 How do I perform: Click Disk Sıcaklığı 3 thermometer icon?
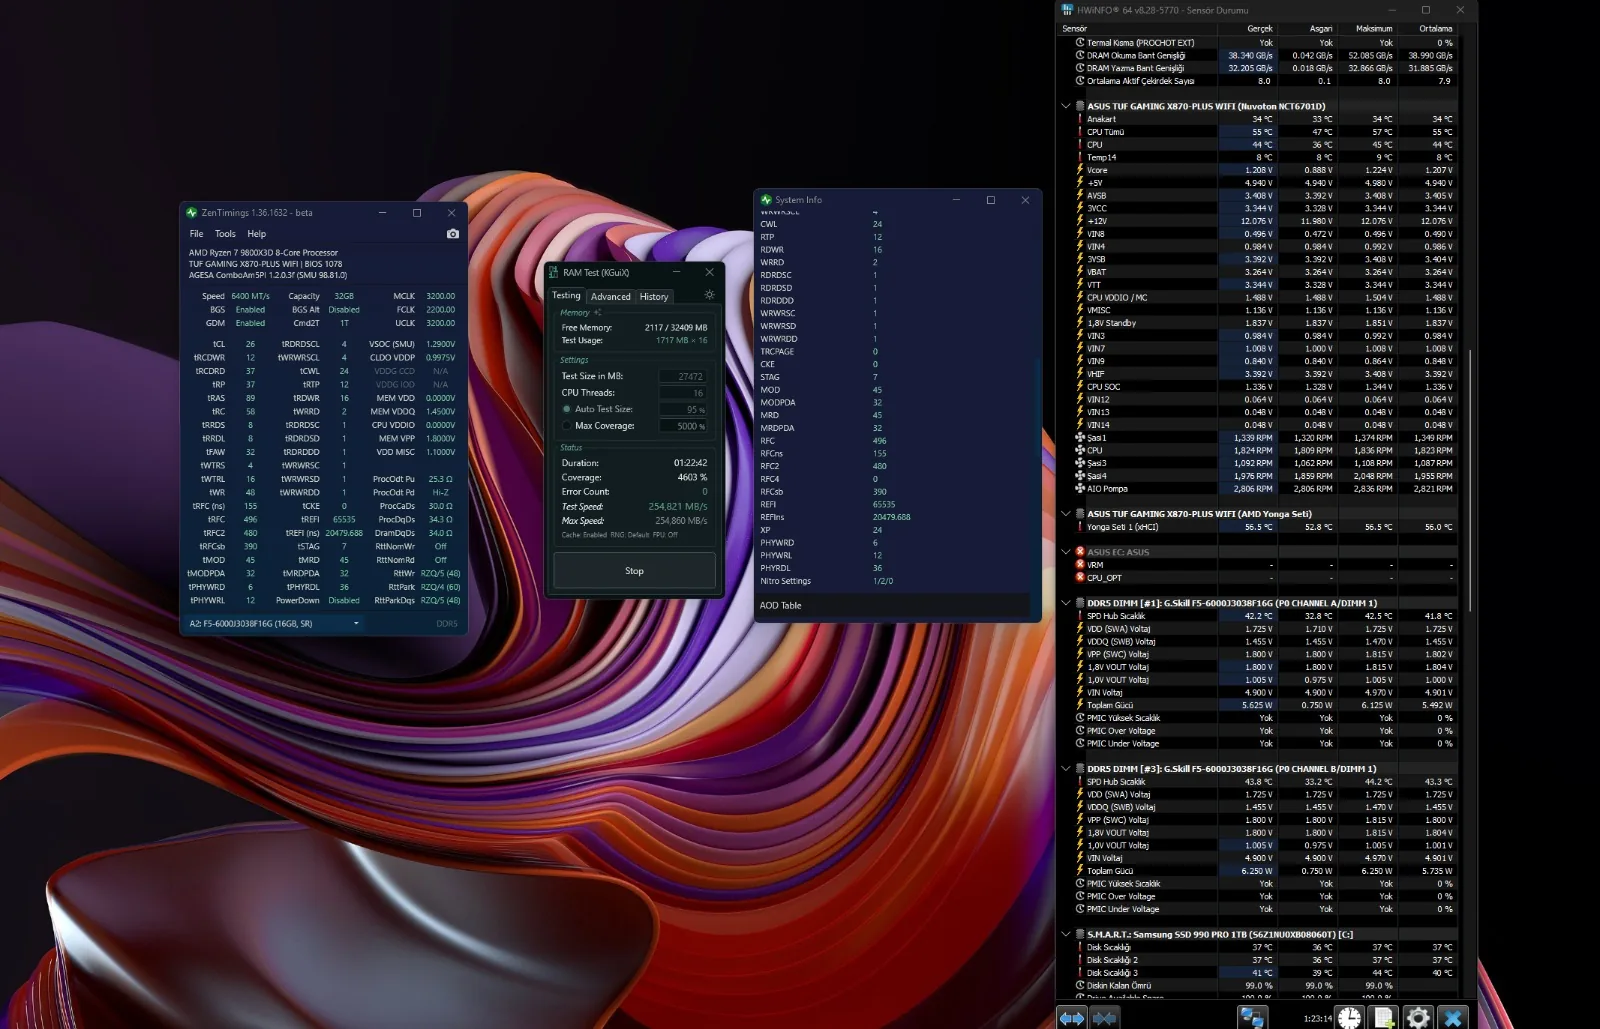[1080, 973]
